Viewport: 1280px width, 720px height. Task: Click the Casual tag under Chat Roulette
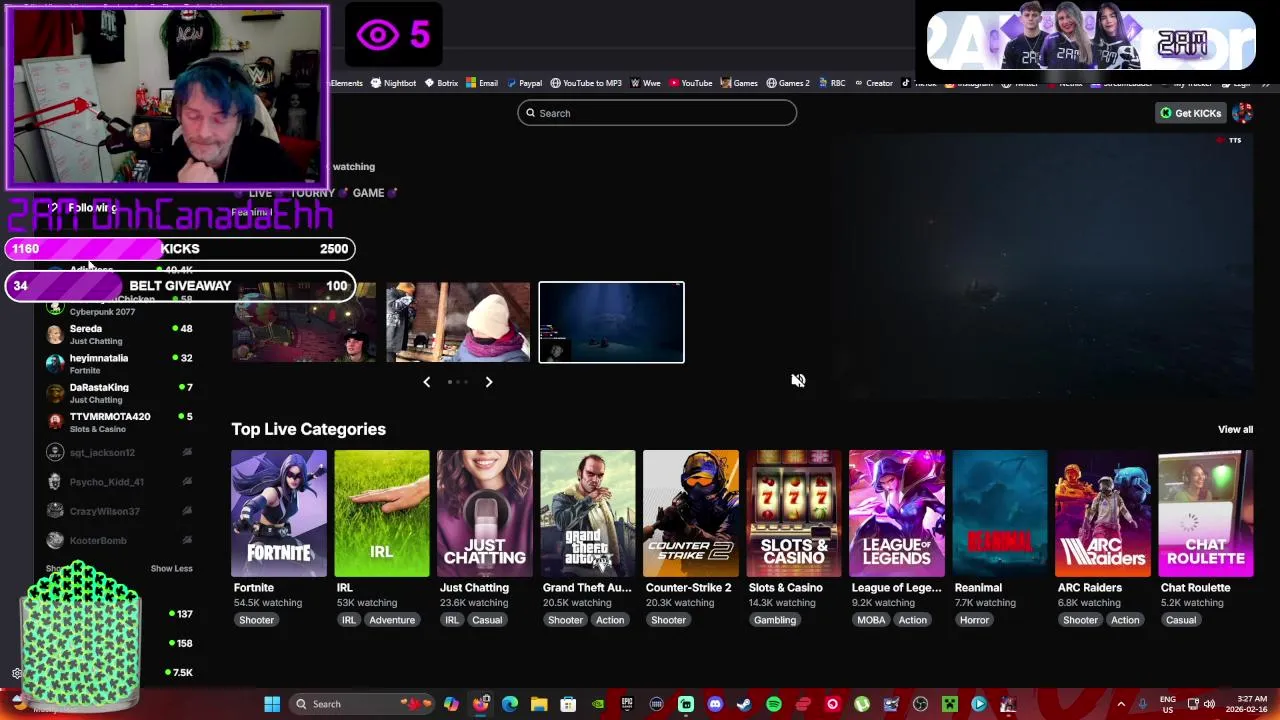point(1181,620)
